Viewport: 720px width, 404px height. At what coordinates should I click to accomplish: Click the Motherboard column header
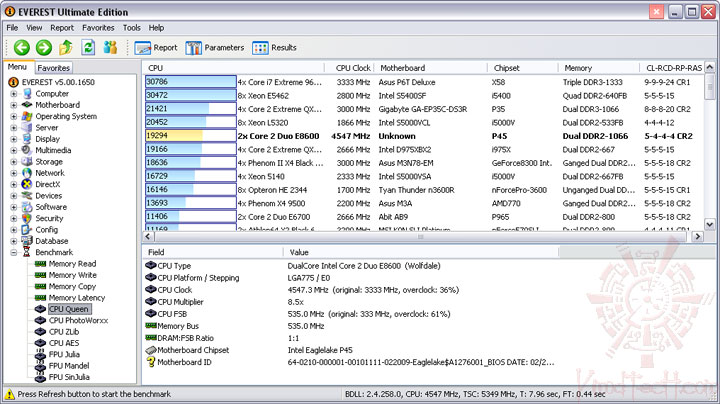pyautogui.click(x=431, y=68)
